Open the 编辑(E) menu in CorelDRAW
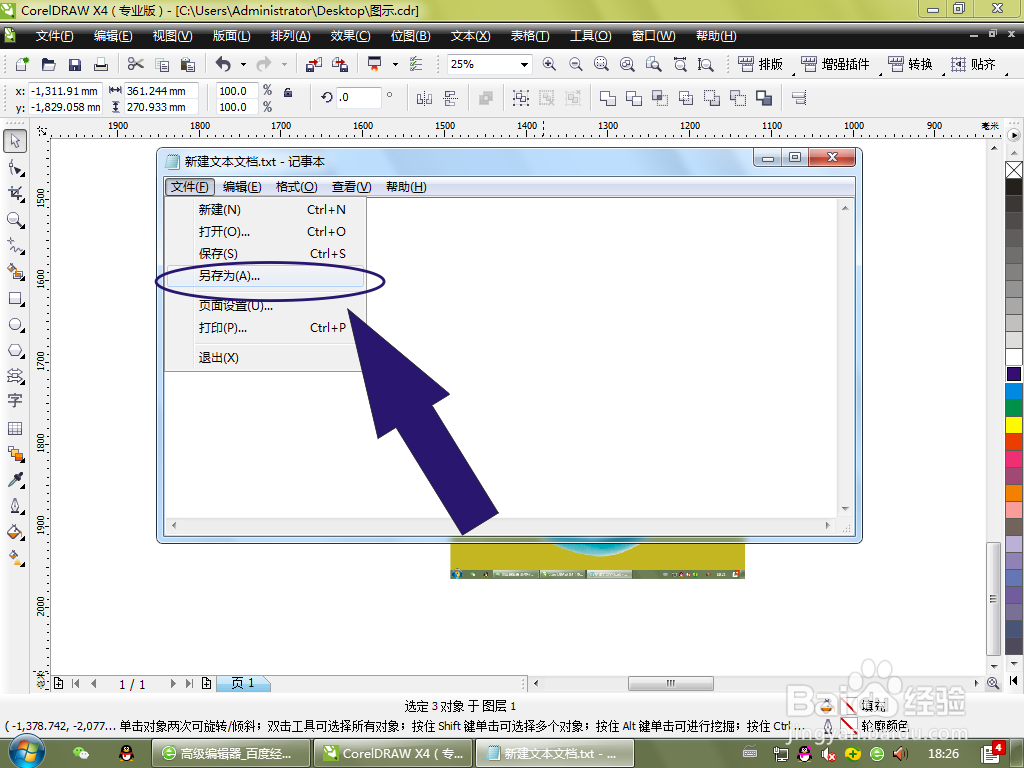 click(x=112, y=36)
